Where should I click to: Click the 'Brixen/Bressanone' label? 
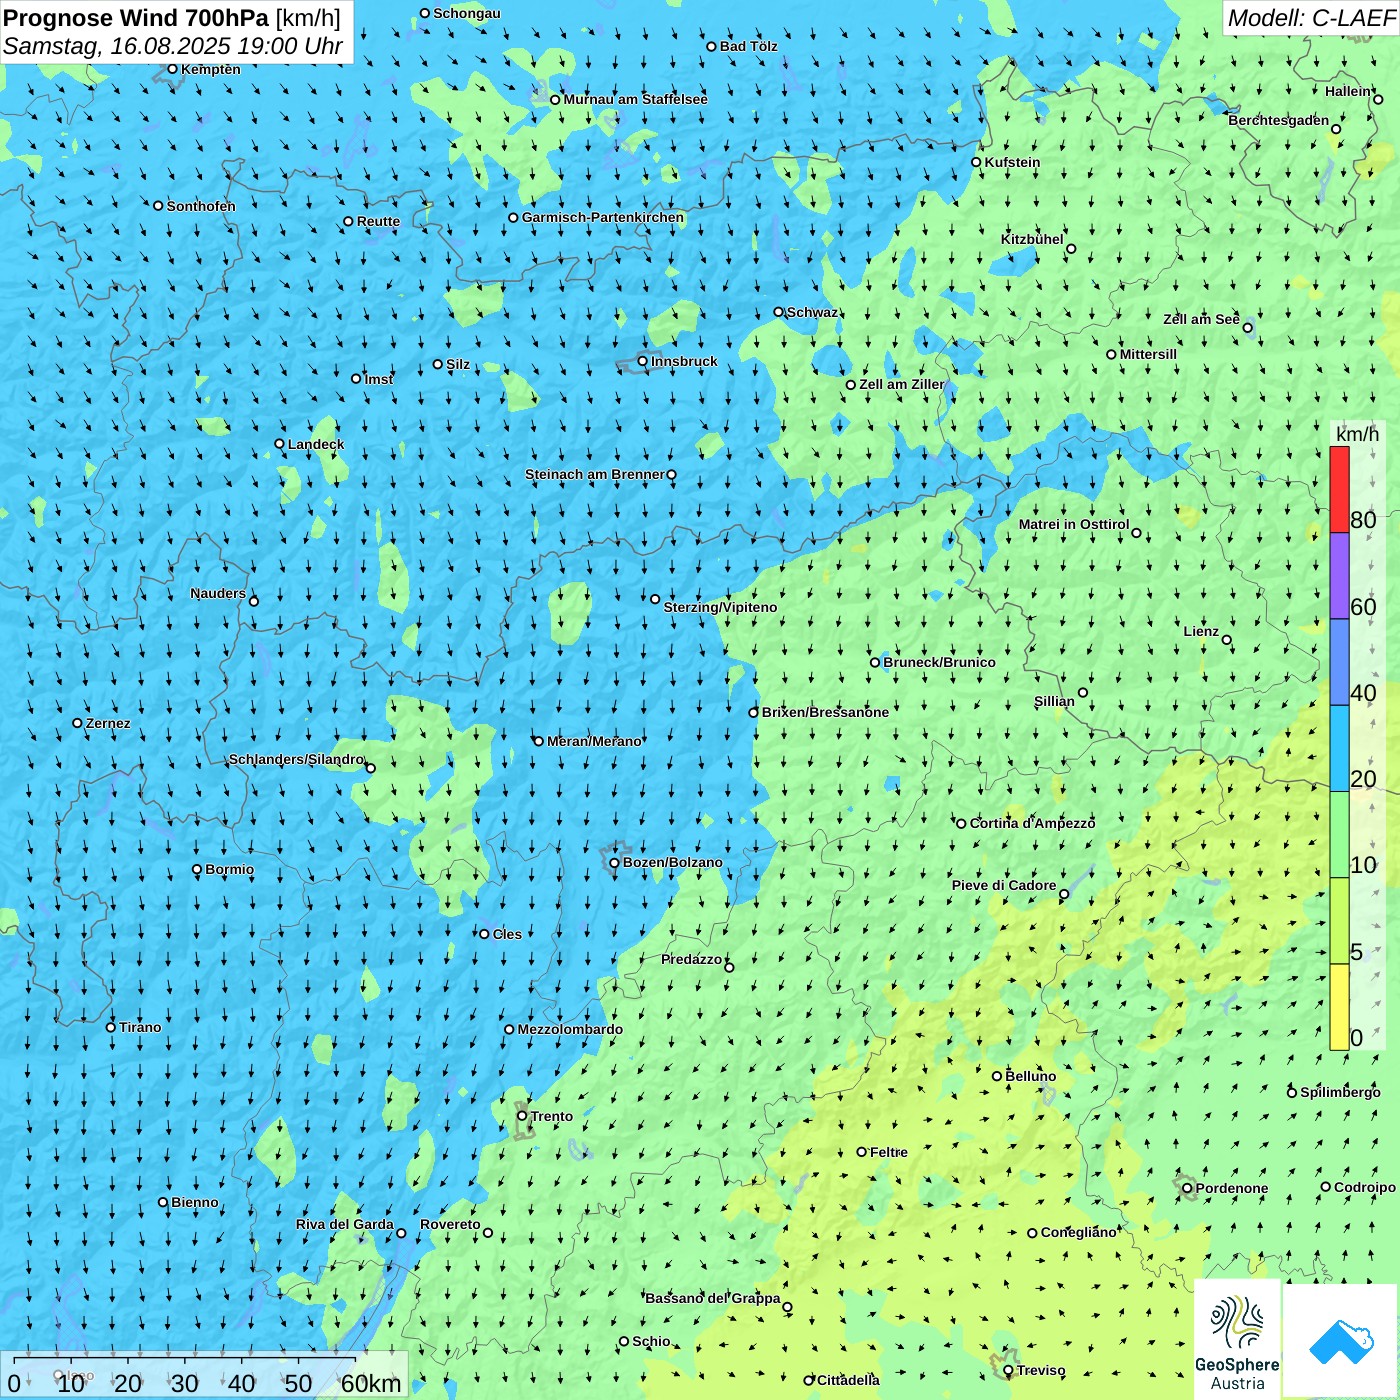(825, 712)
